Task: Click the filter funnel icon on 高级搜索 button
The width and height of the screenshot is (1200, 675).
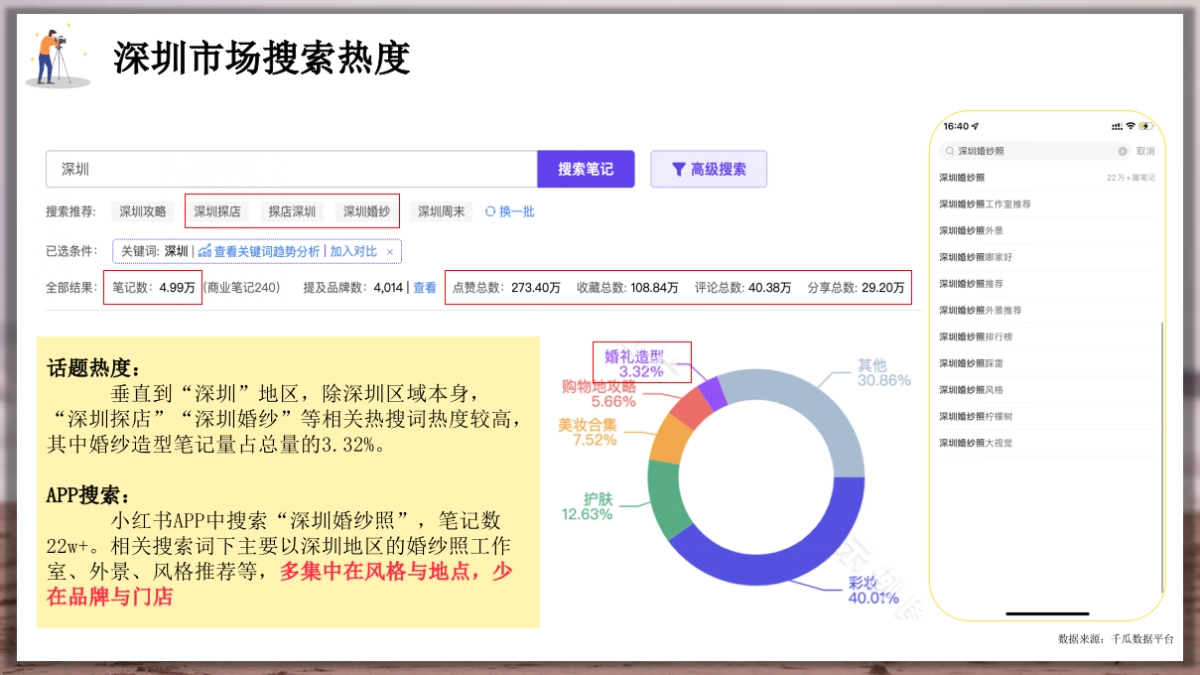Action: [x=680, y=168]
